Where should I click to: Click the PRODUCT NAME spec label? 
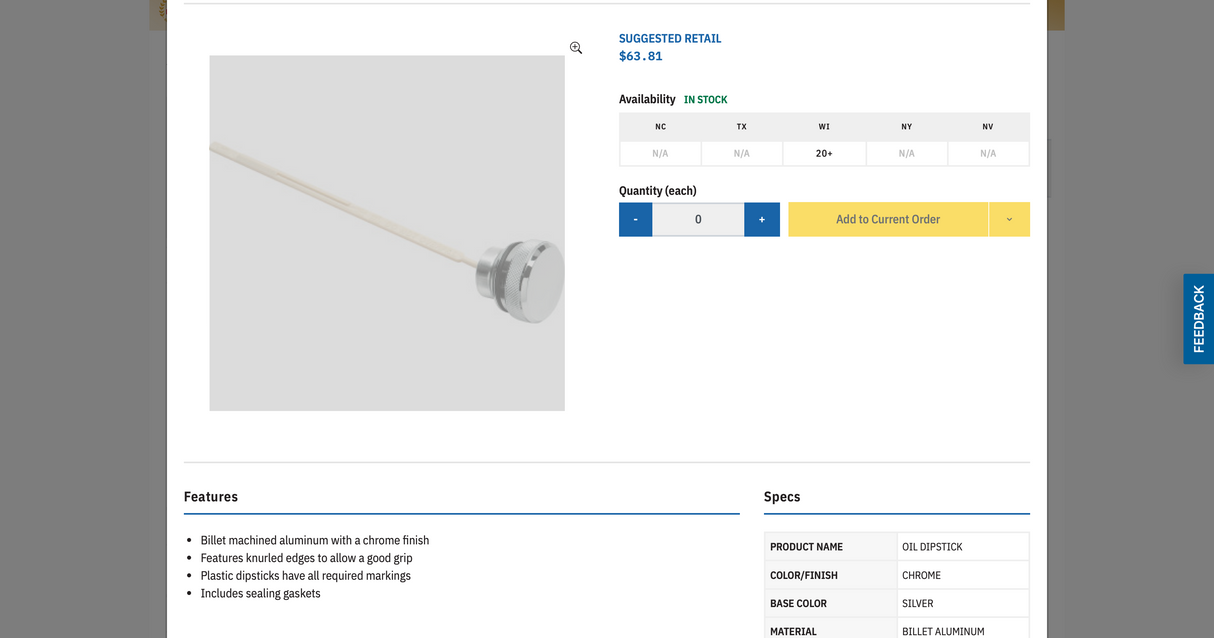[x=806, y=547]
